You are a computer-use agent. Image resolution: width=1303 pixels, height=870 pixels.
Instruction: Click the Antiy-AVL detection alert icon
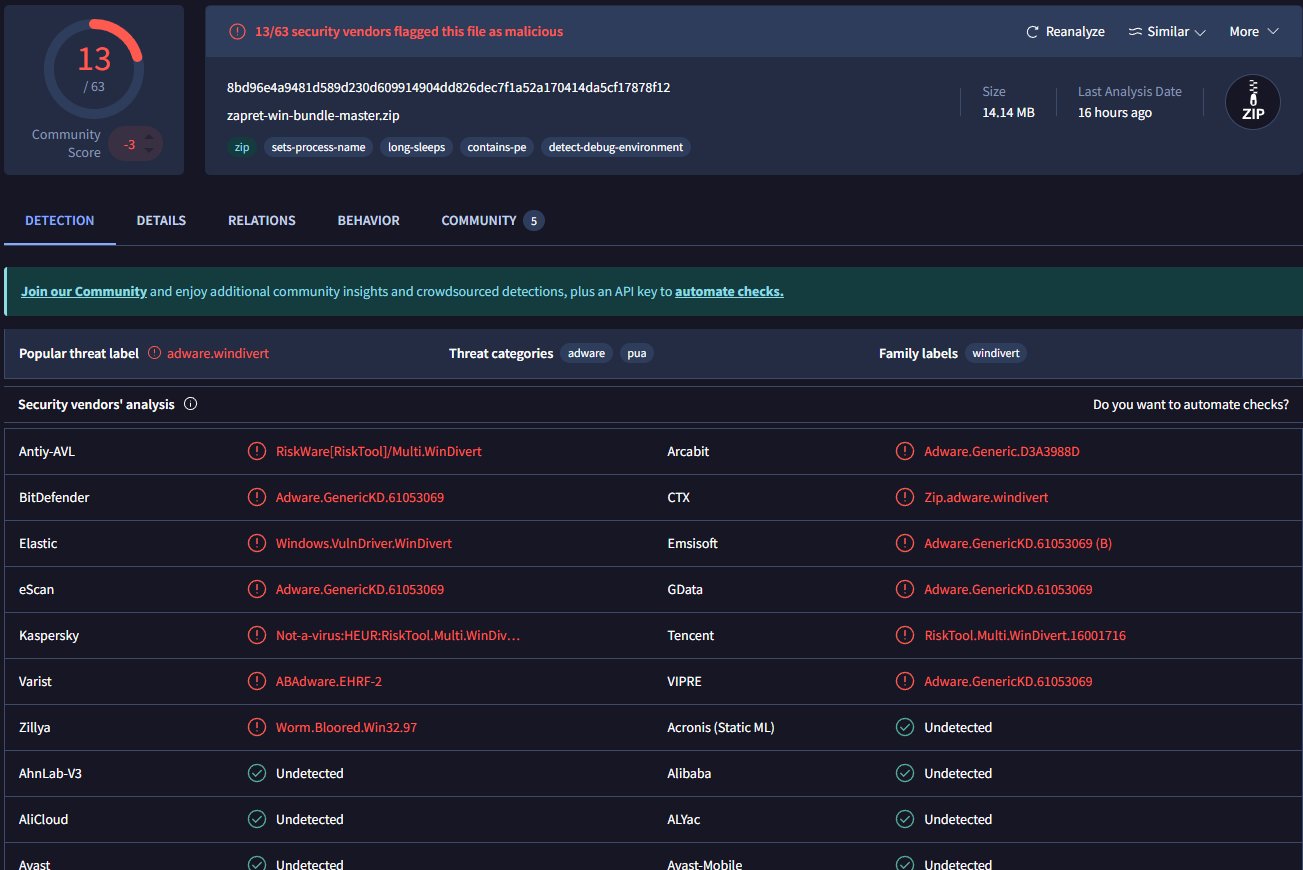[x=257, y=452]
